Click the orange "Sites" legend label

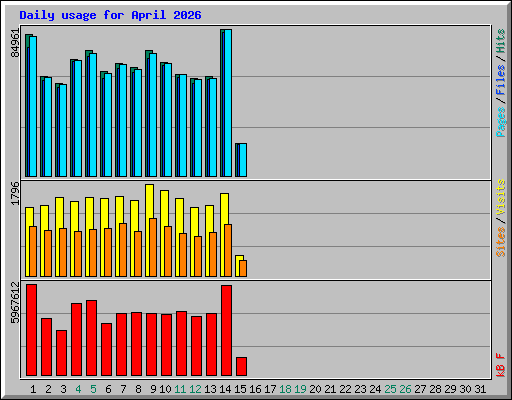click(x=500, y=242)
